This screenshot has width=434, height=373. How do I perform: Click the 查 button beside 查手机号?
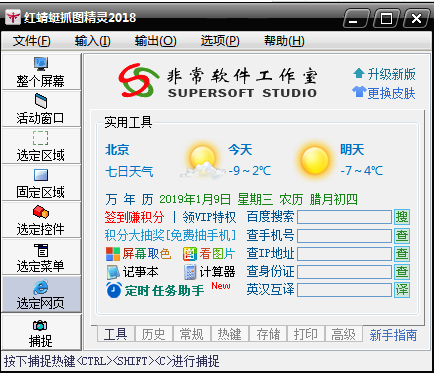coord(402,235)
